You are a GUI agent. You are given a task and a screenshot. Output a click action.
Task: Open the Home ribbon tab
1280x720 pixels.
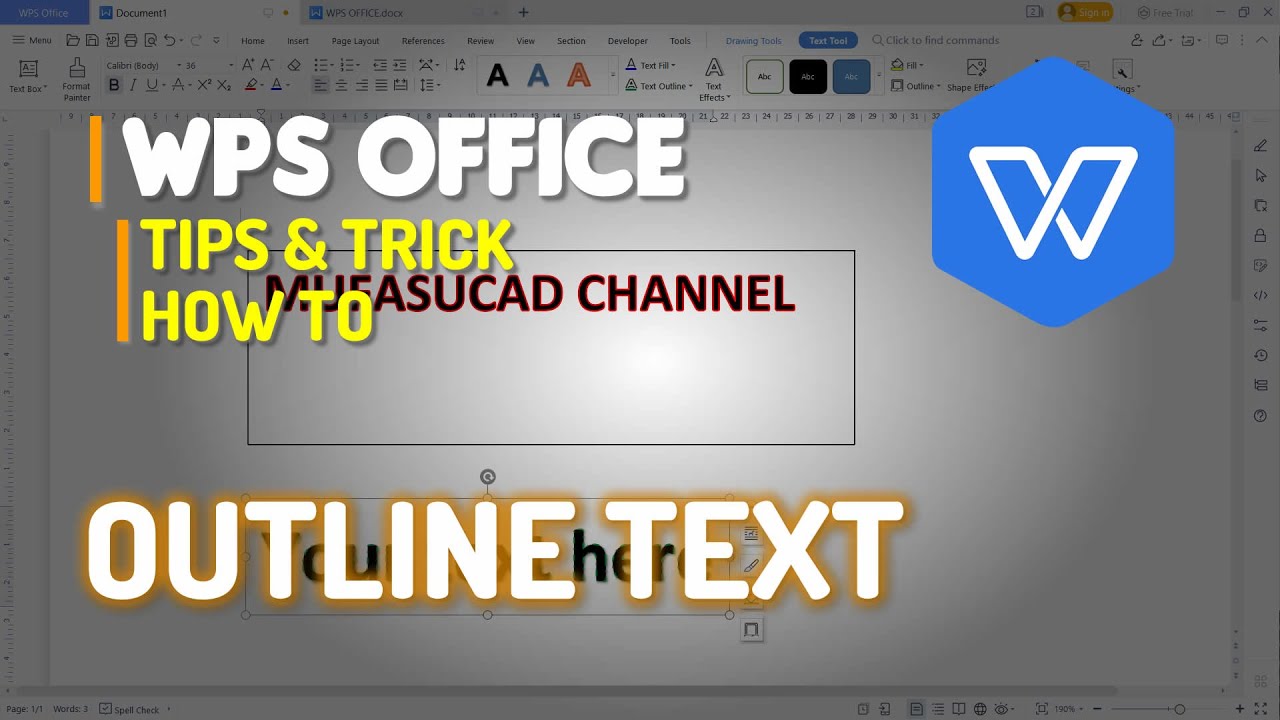tap(253, 41)
